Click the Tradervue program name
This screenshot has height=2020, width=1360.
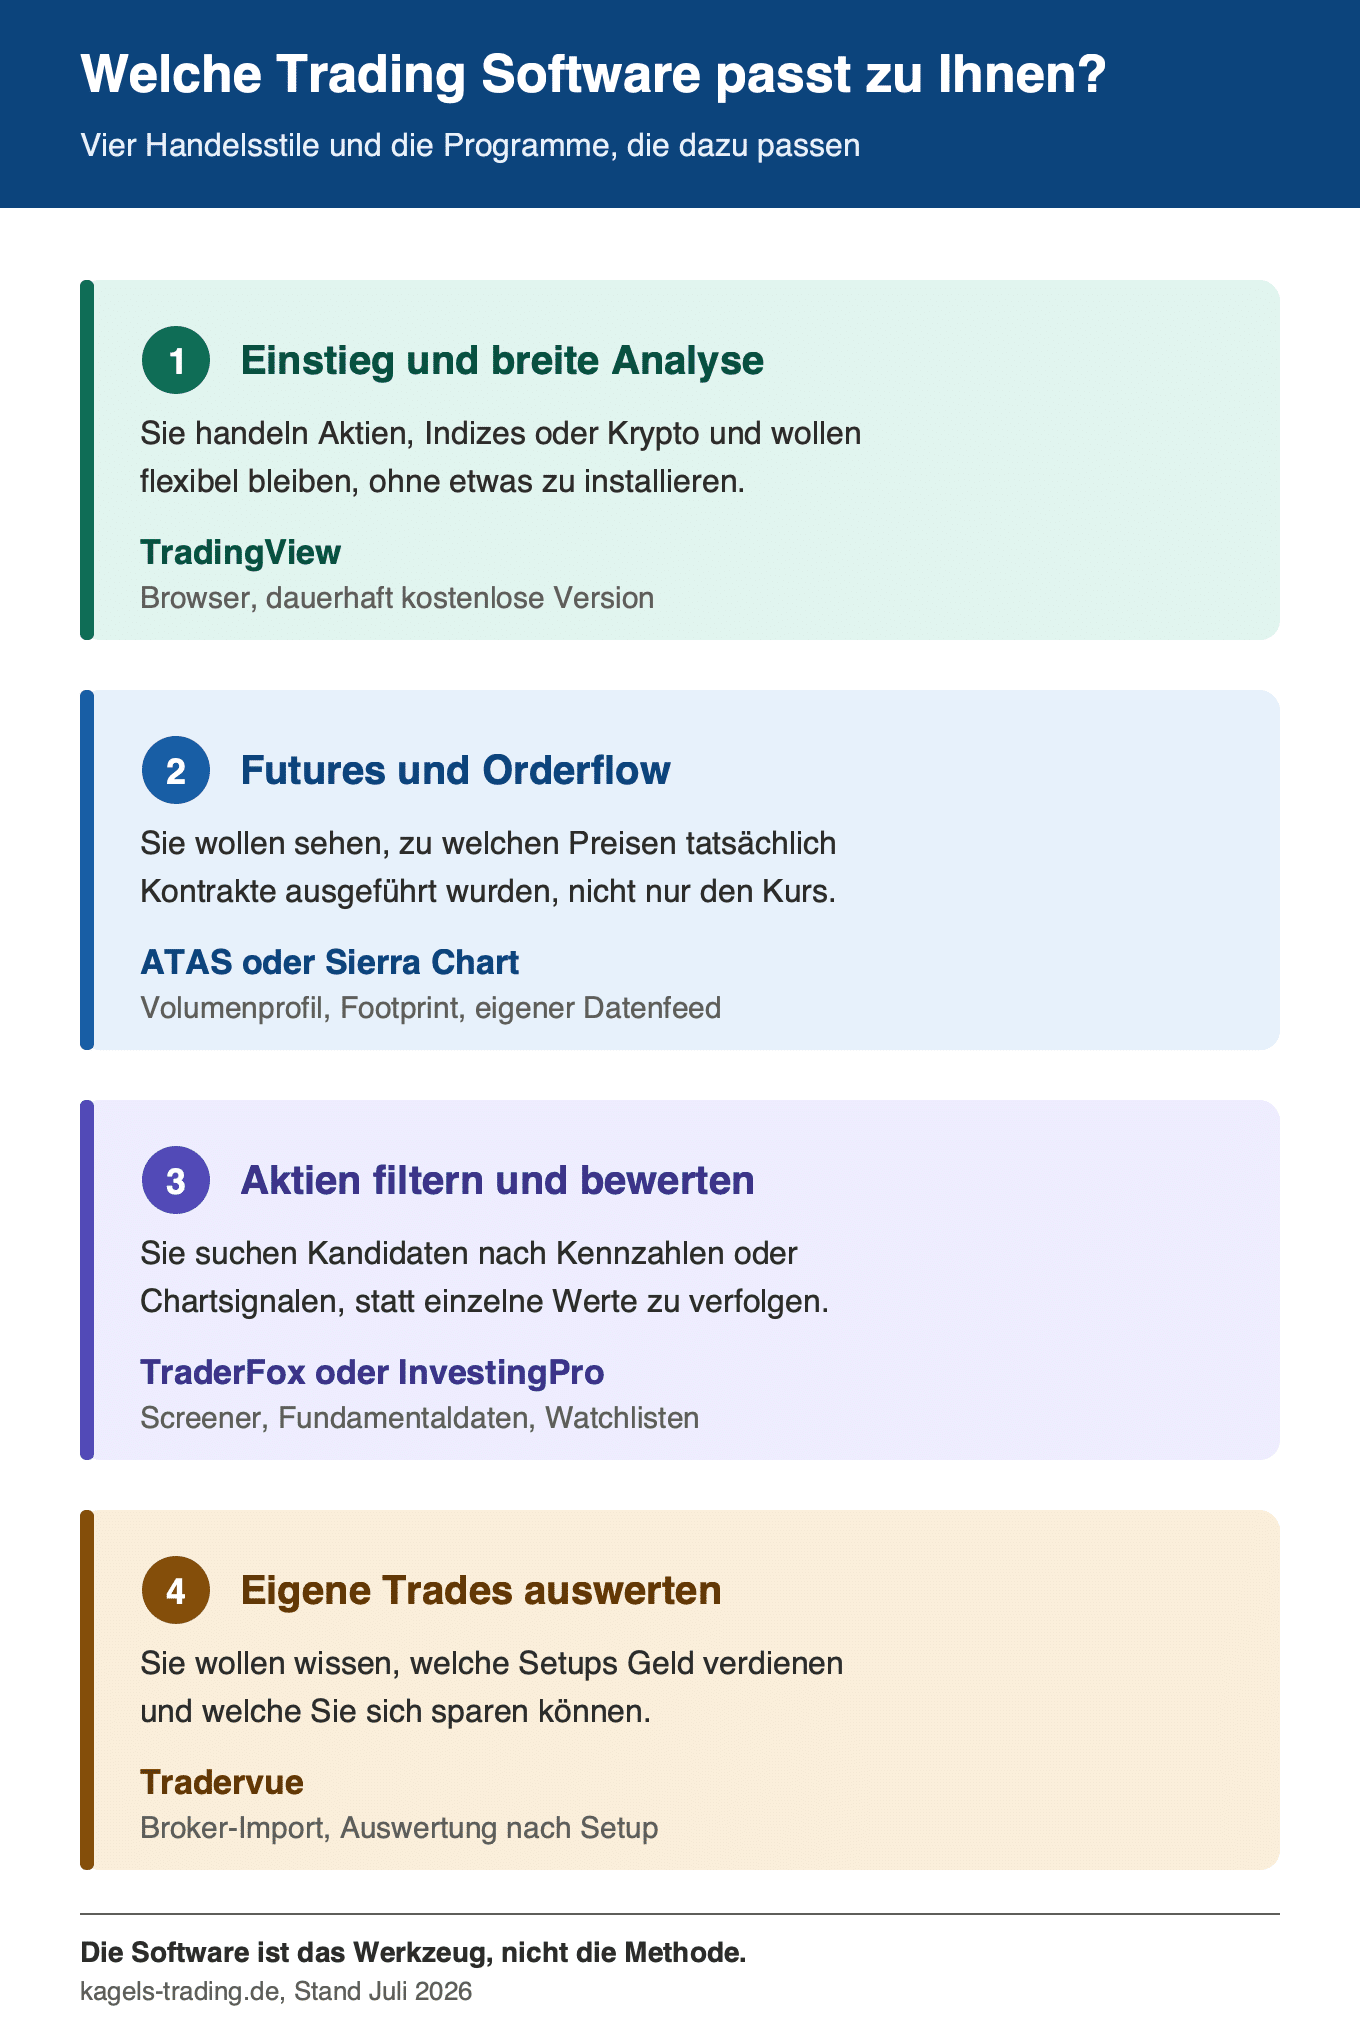tap(222, 1782)
